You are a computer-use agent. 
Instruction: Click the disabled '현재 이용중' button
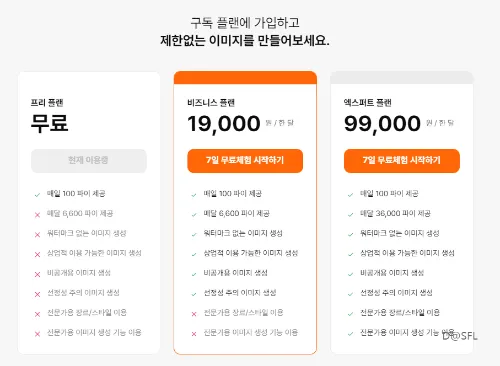[x=89, y=161]
